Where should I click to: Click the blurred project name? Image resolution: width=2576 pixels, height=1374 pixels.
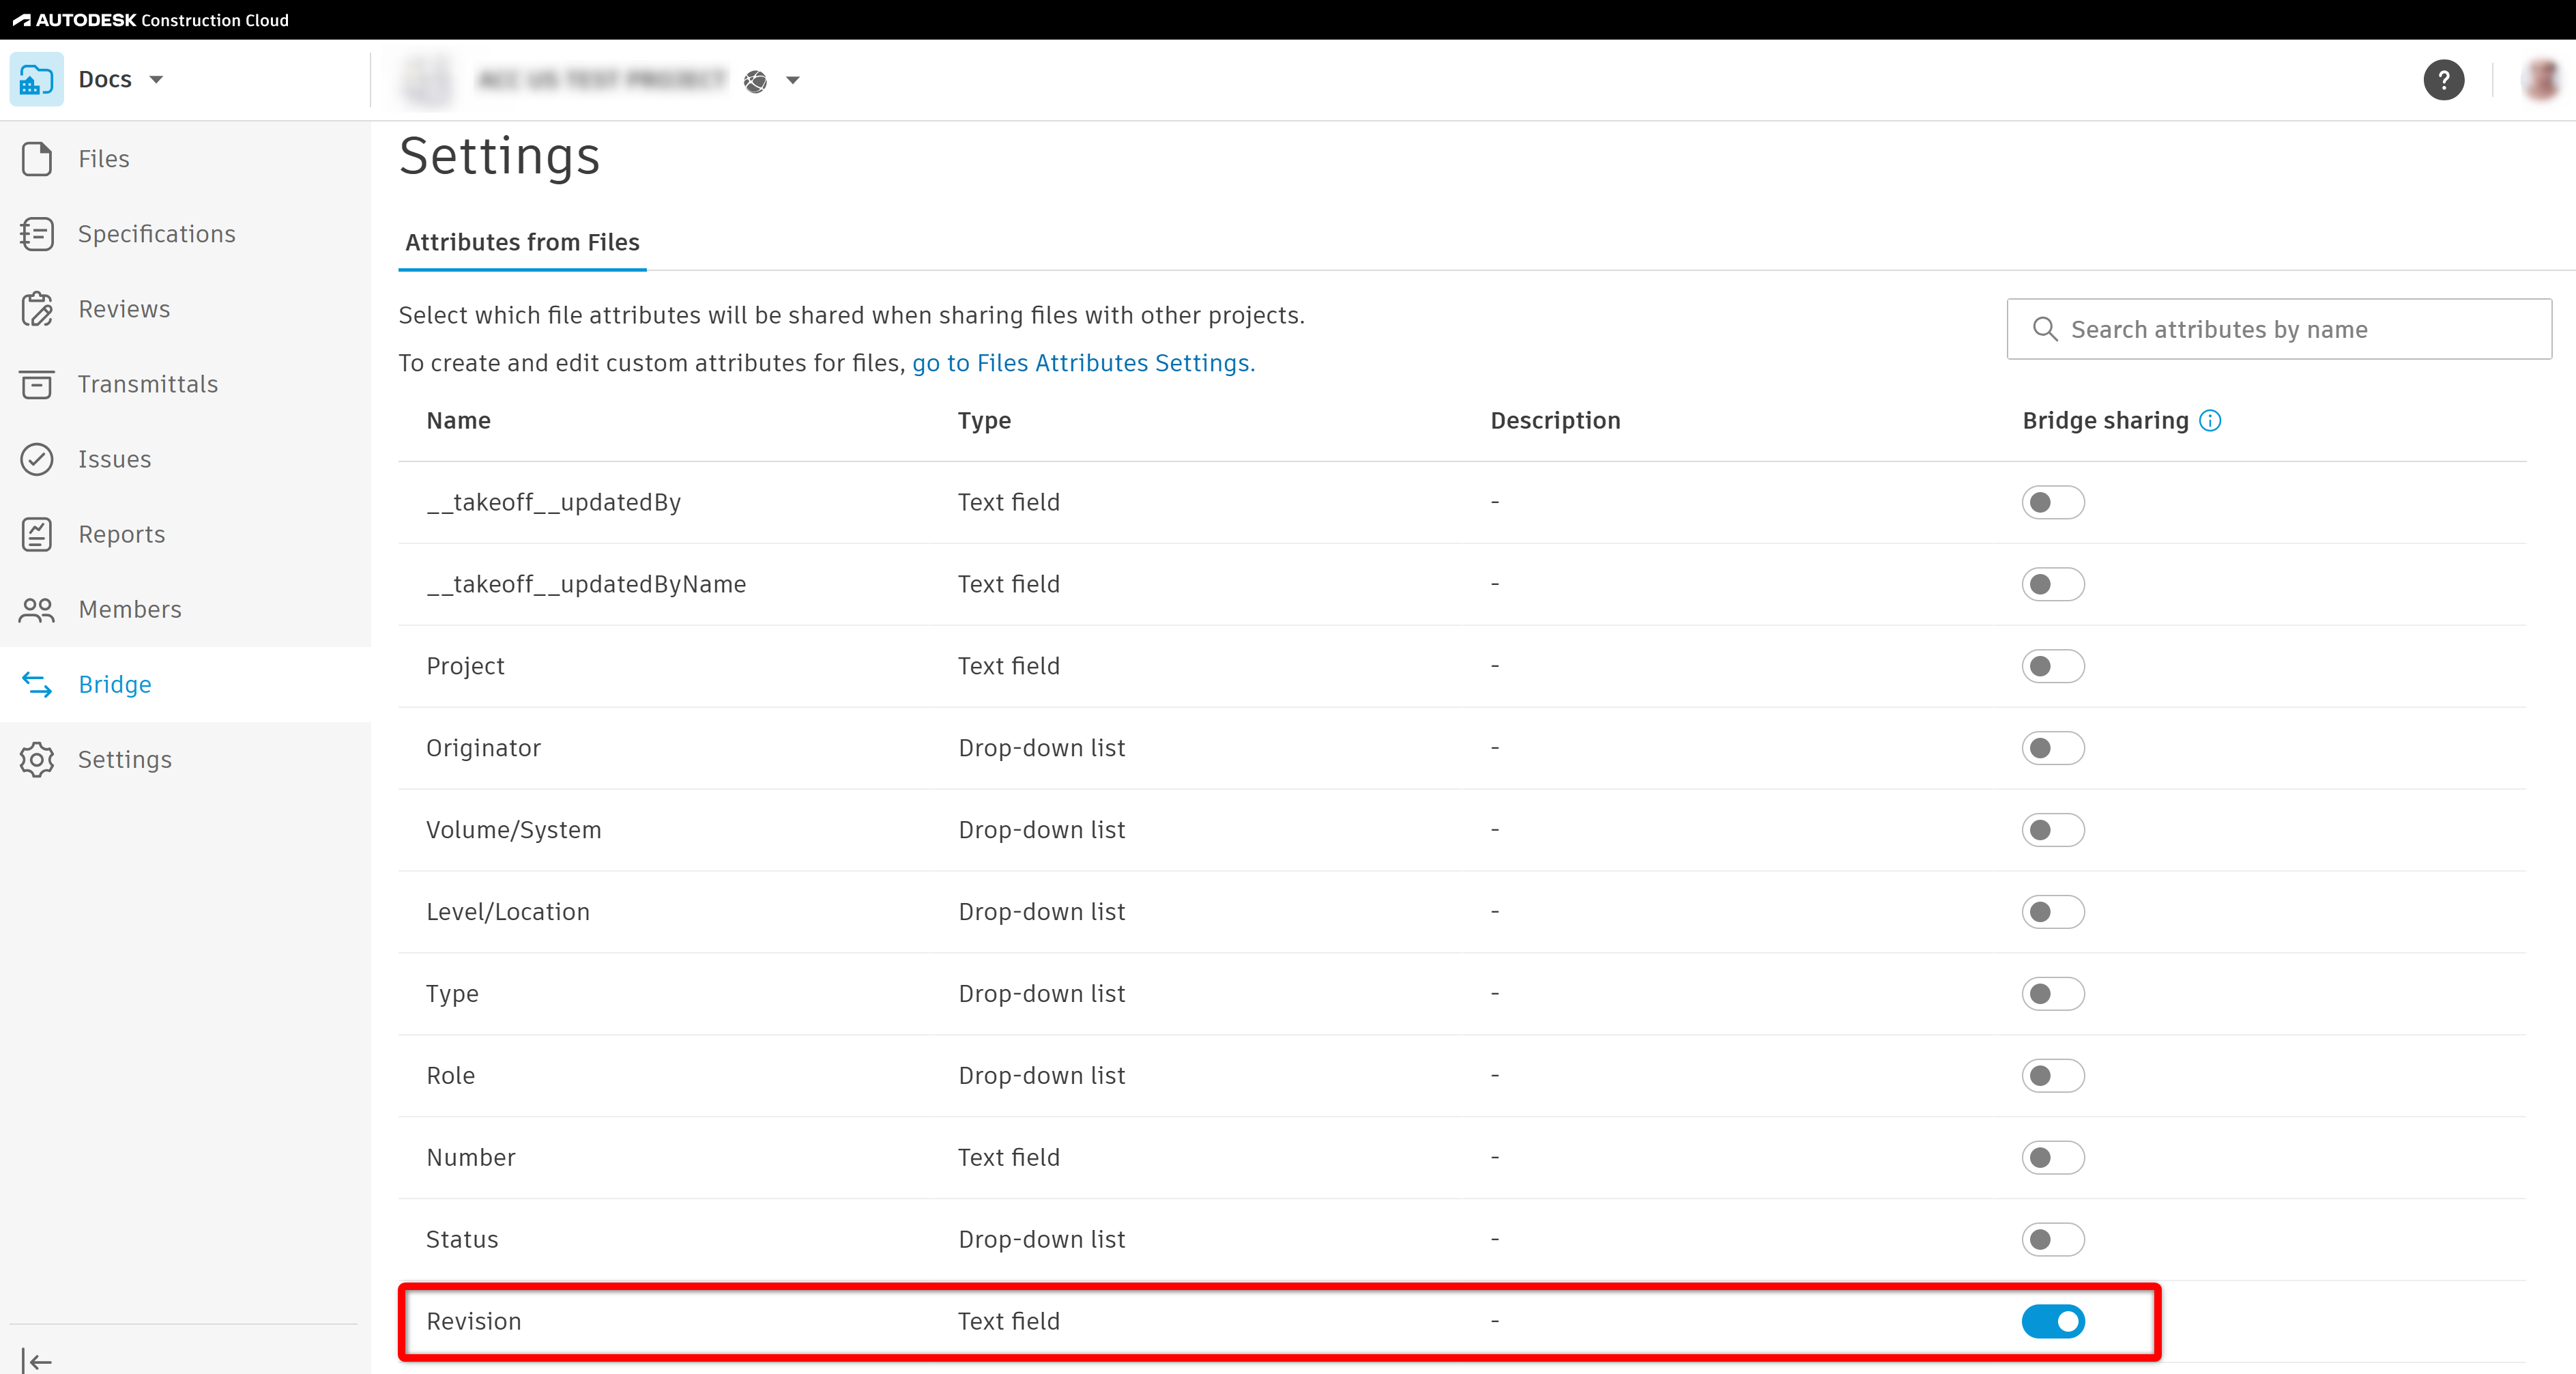602,80
